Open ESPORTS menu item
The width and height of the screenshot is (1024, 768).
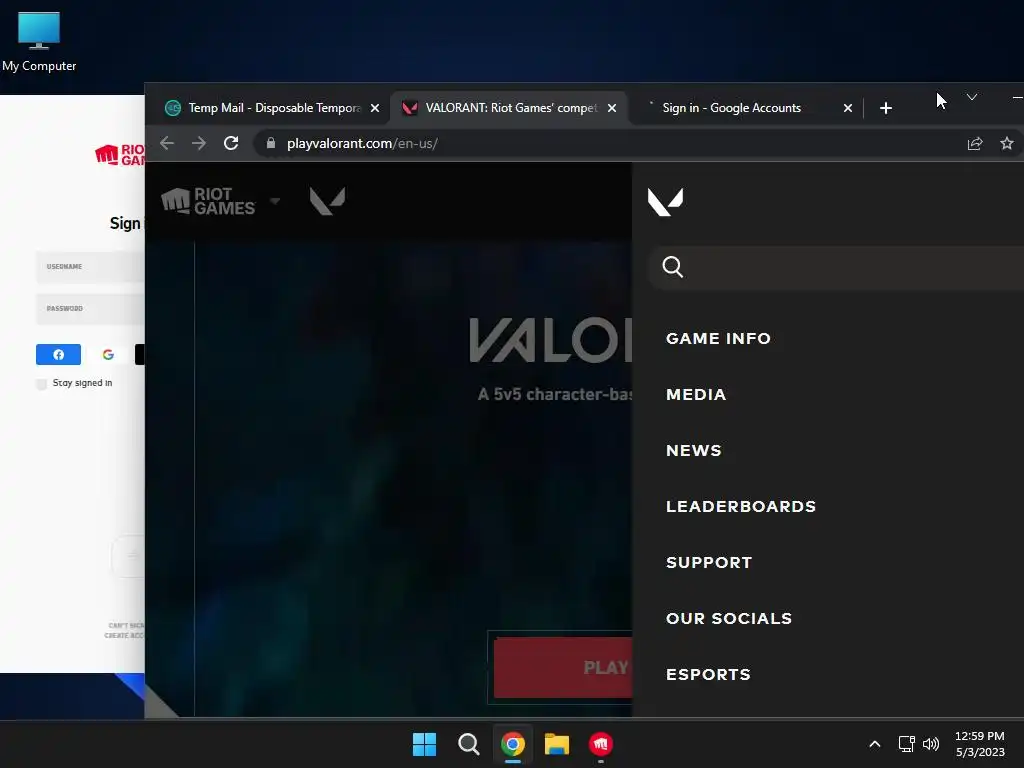coord(709,675)
